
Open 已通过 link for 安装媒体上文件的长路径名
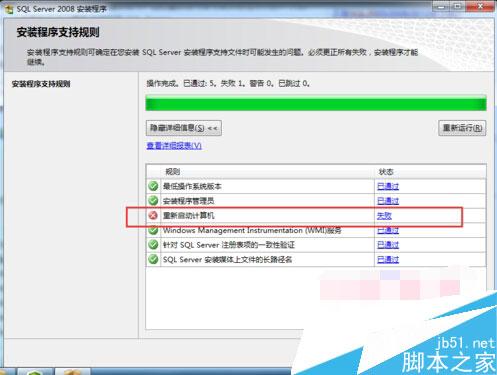pos(388,260)
